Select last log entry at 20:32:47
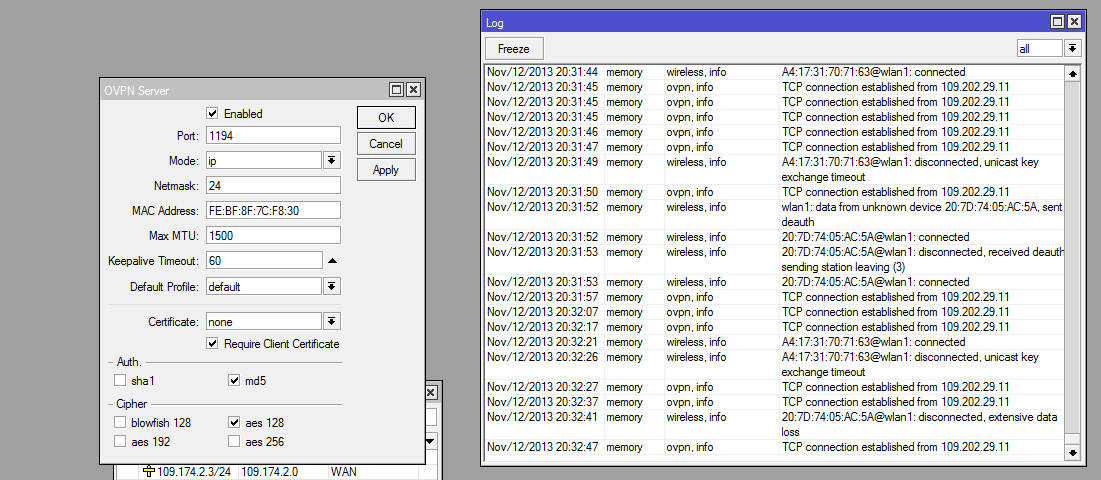The width and height of the screenshot is (1101, 480). click(774, 447)
